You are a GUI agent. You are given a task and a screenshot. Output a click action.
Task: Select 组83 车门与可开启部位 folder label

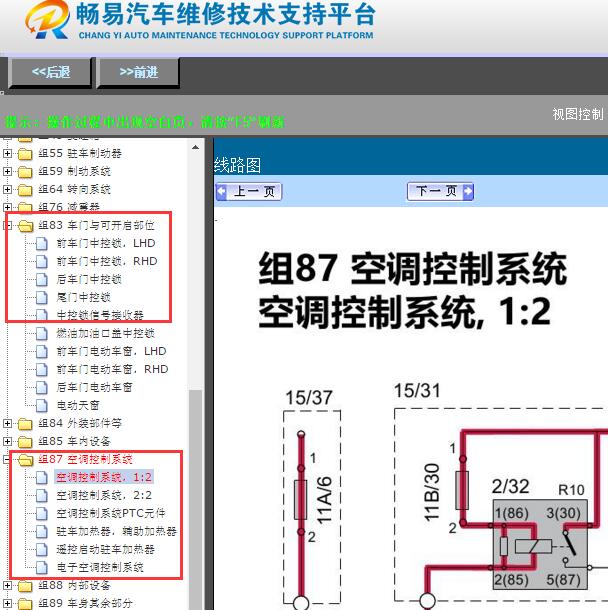96,225
